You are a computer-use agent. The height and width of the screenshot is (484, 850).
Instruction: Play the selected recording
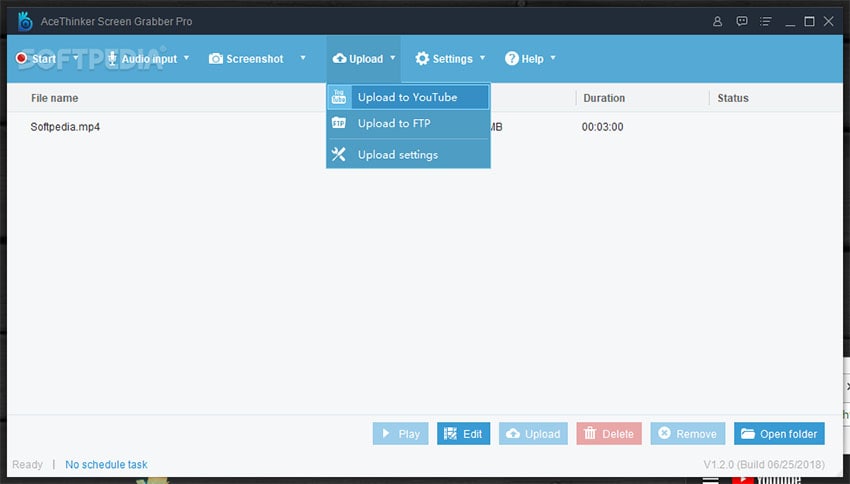point(401,434)
